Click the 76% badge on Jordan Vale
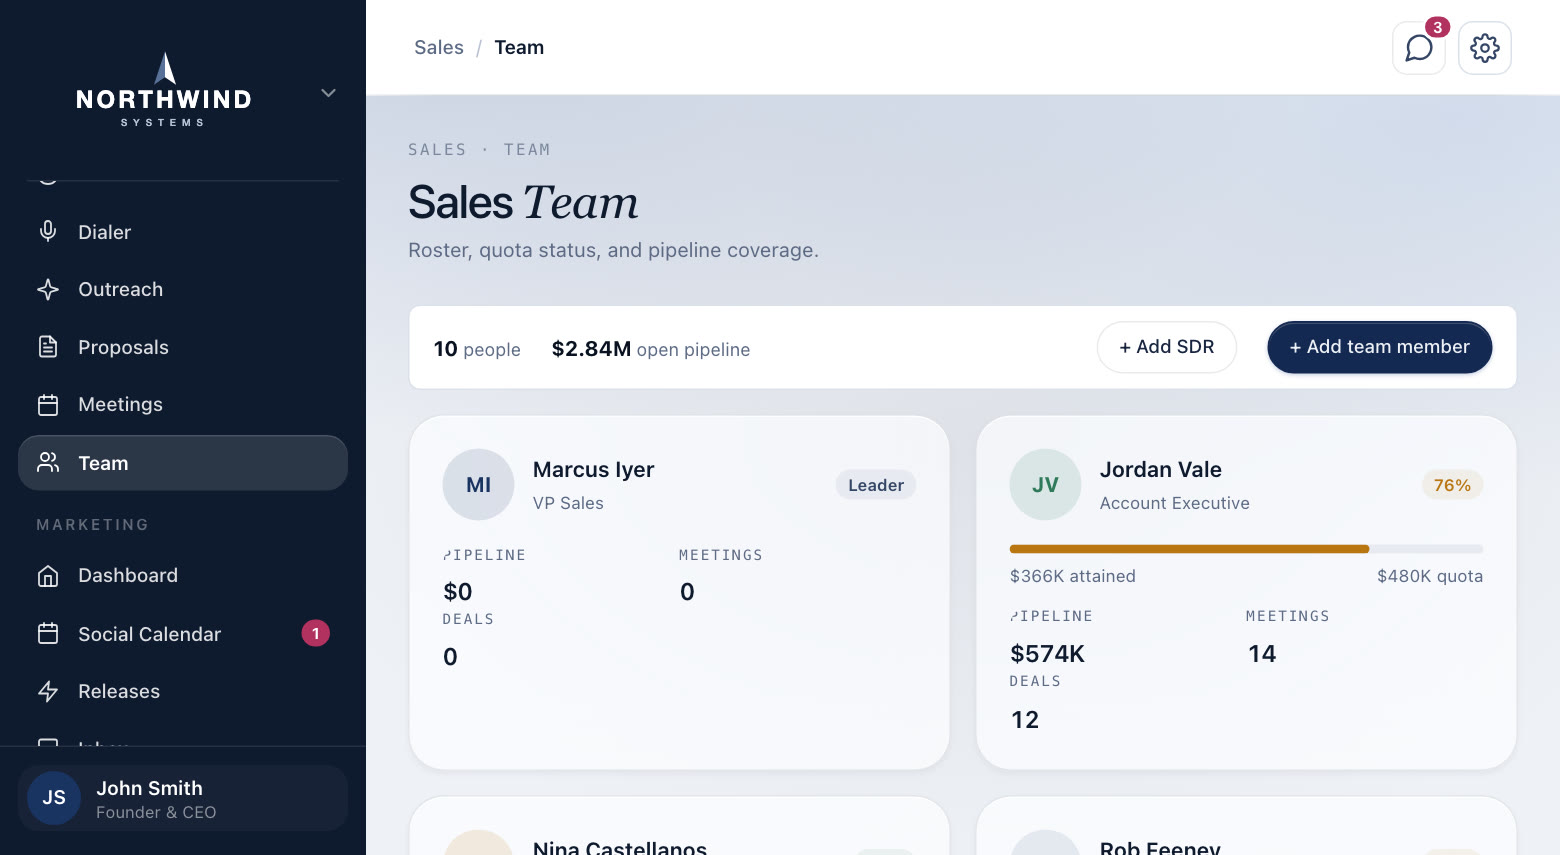Viewport: 1560px width, 855px height. pos(1452,485)
